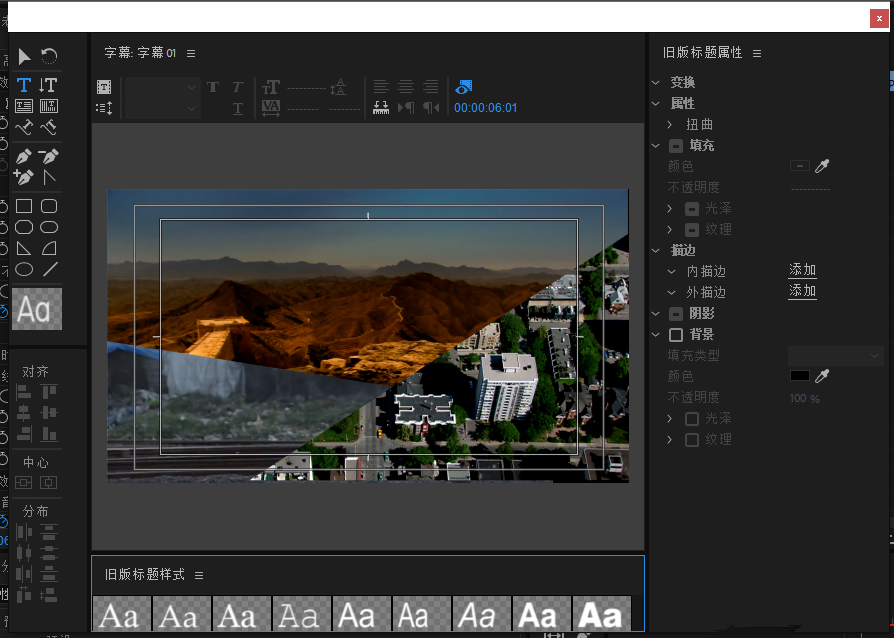Choose the Selection arrow tool
The image size is (894, 638).
point(24,56)
